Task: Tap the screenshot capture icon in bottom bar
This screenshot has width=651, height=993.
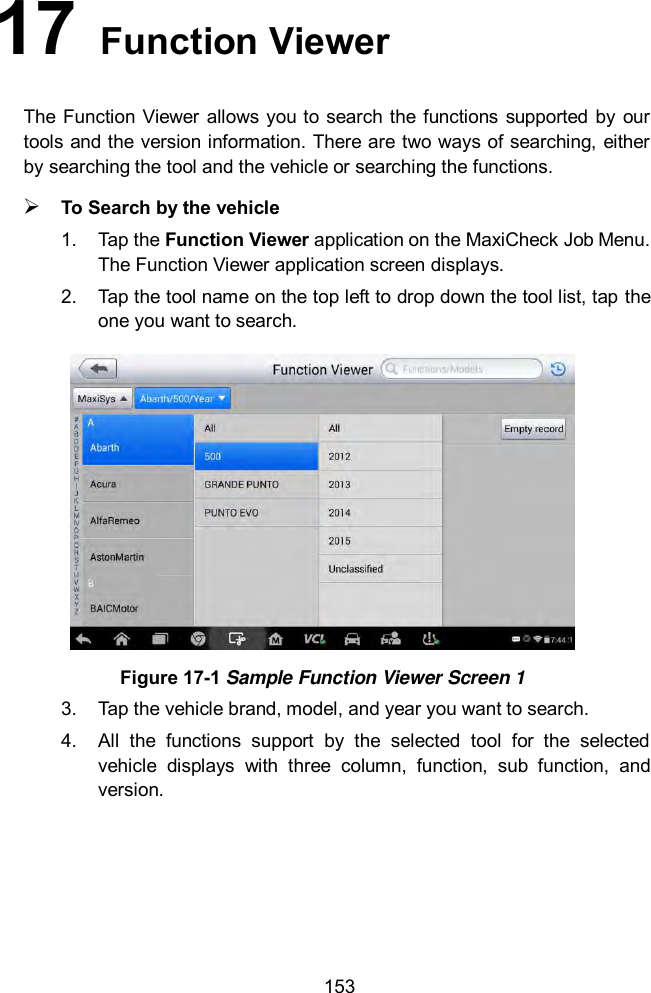Action: coord(237,639)
